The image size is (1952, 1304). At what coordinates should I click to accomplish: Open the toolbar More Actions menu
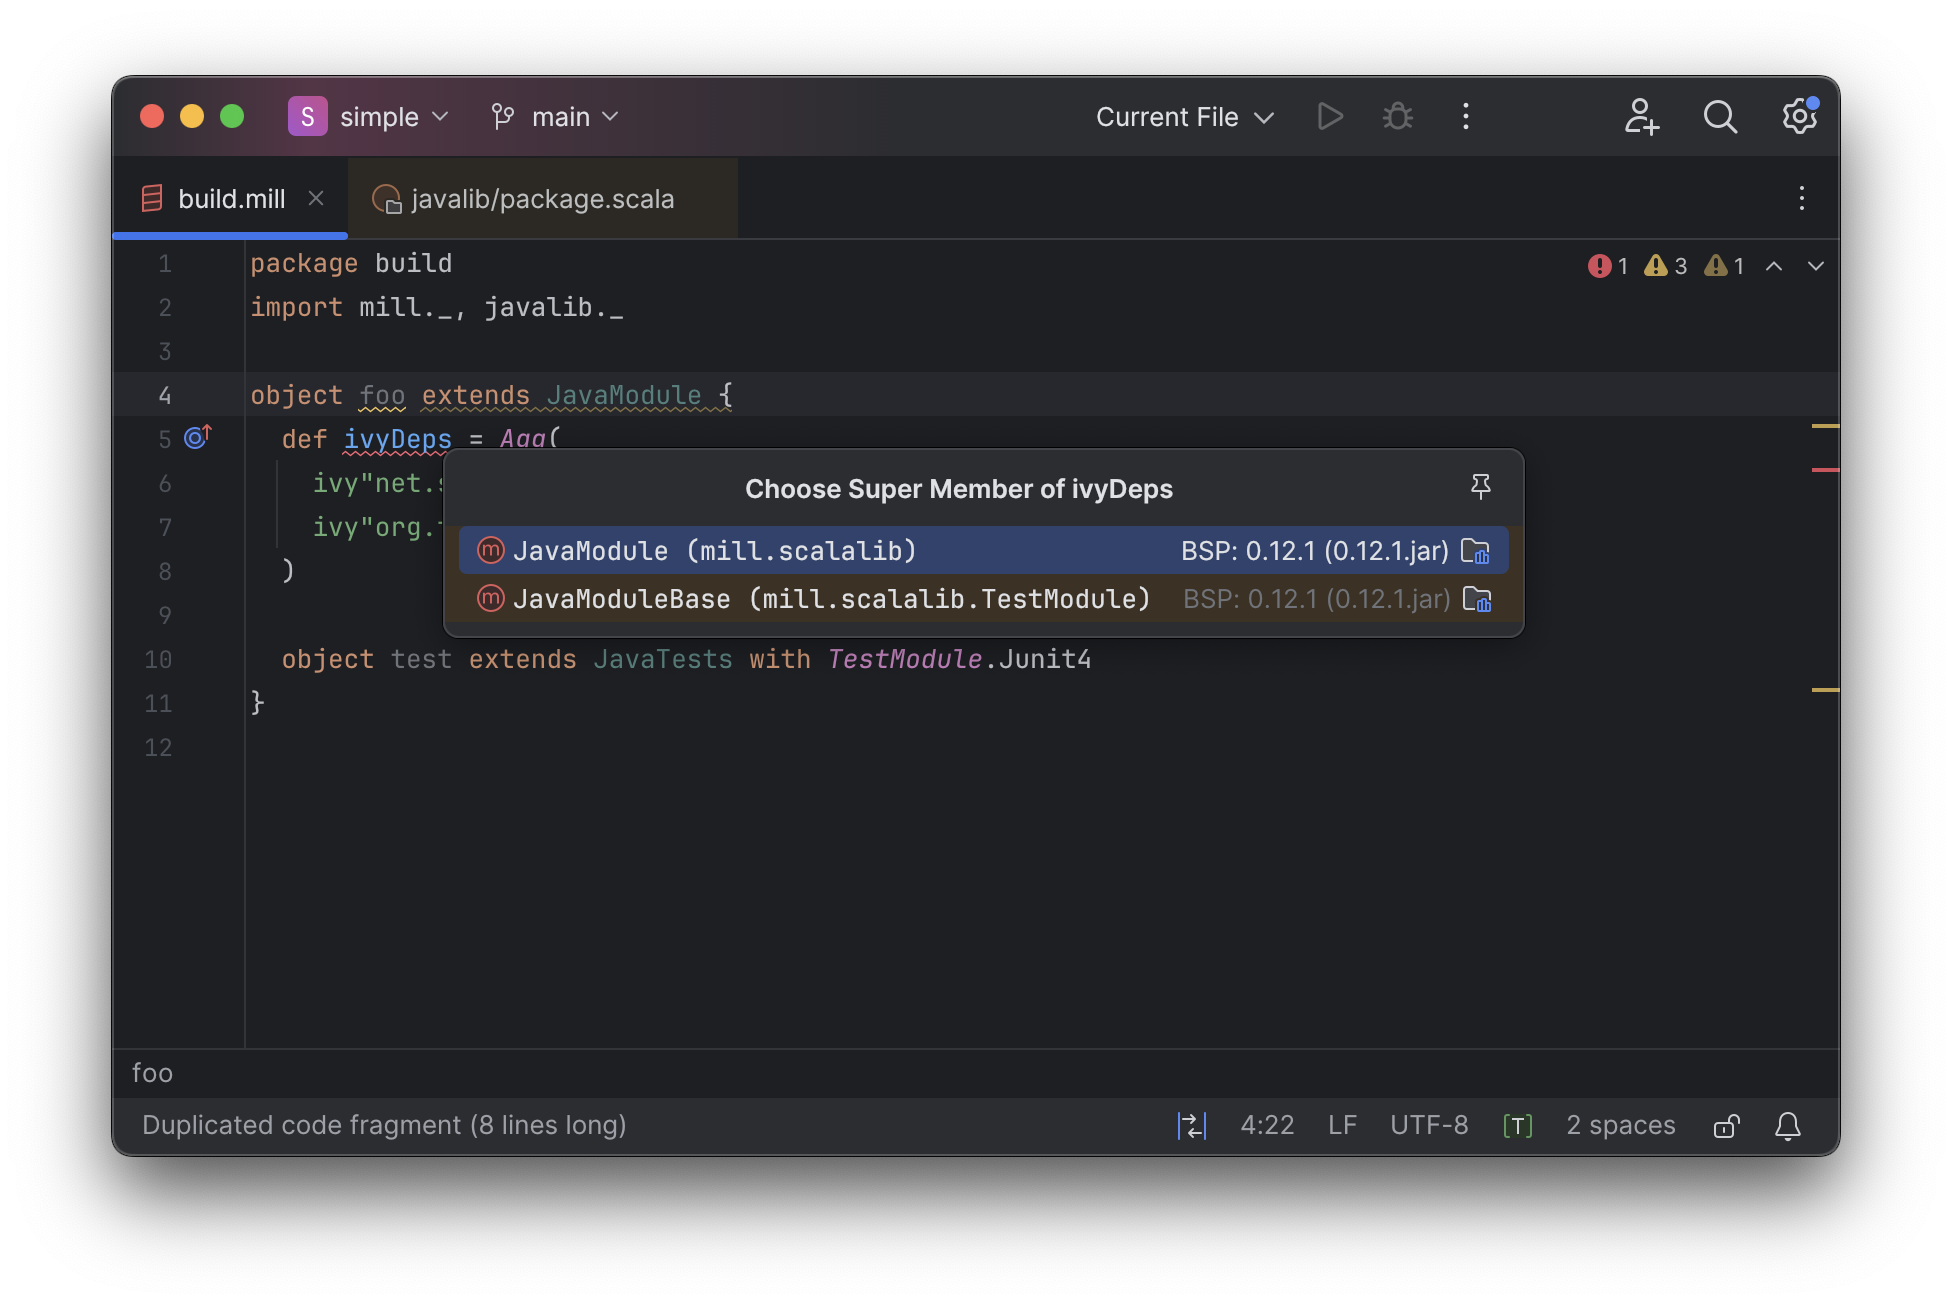pos(1465,117)
